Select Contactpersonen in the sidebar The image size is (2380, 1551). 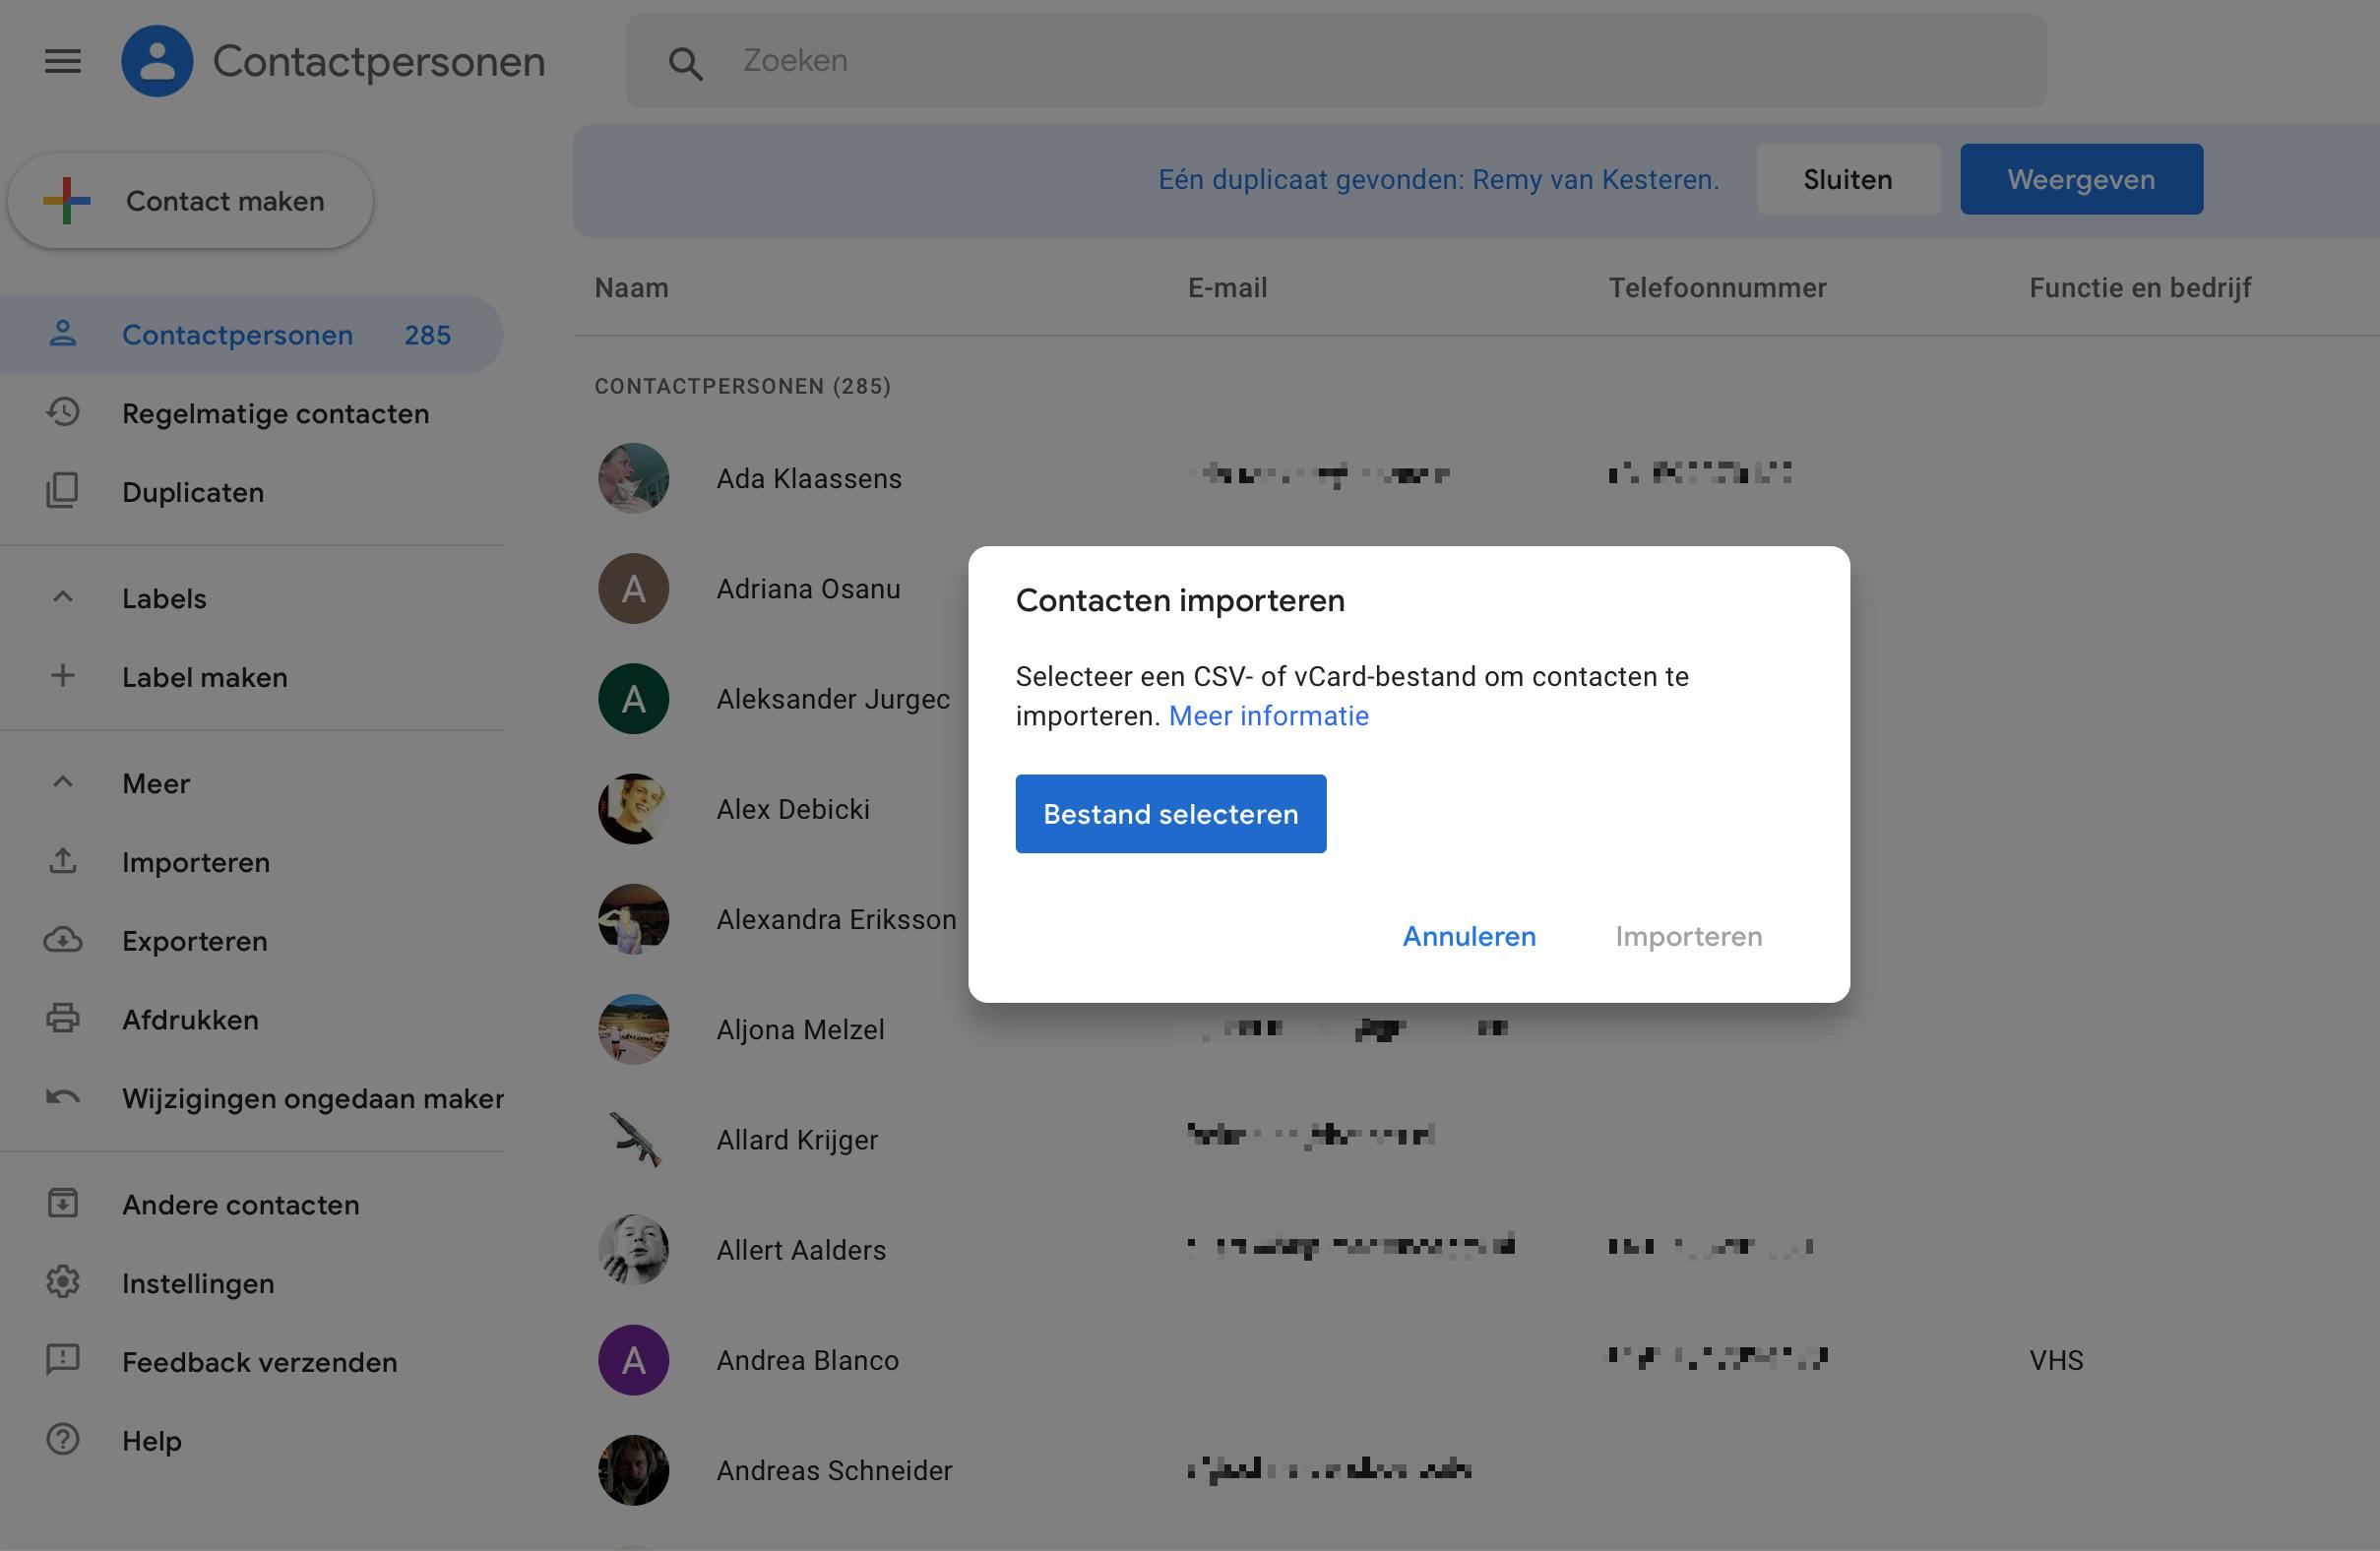pos(237,335)
